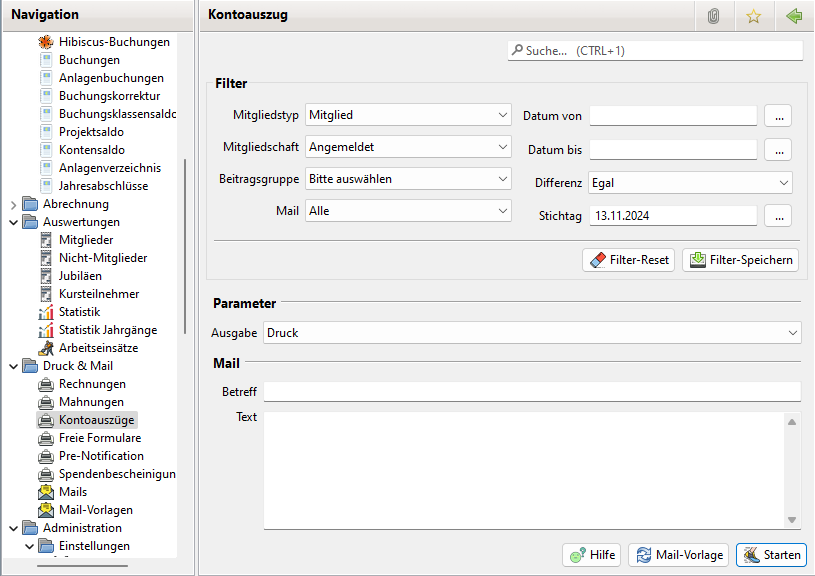Click the green back arrow icon
This screenshot has width=815, height=576.
coord(793,16)
